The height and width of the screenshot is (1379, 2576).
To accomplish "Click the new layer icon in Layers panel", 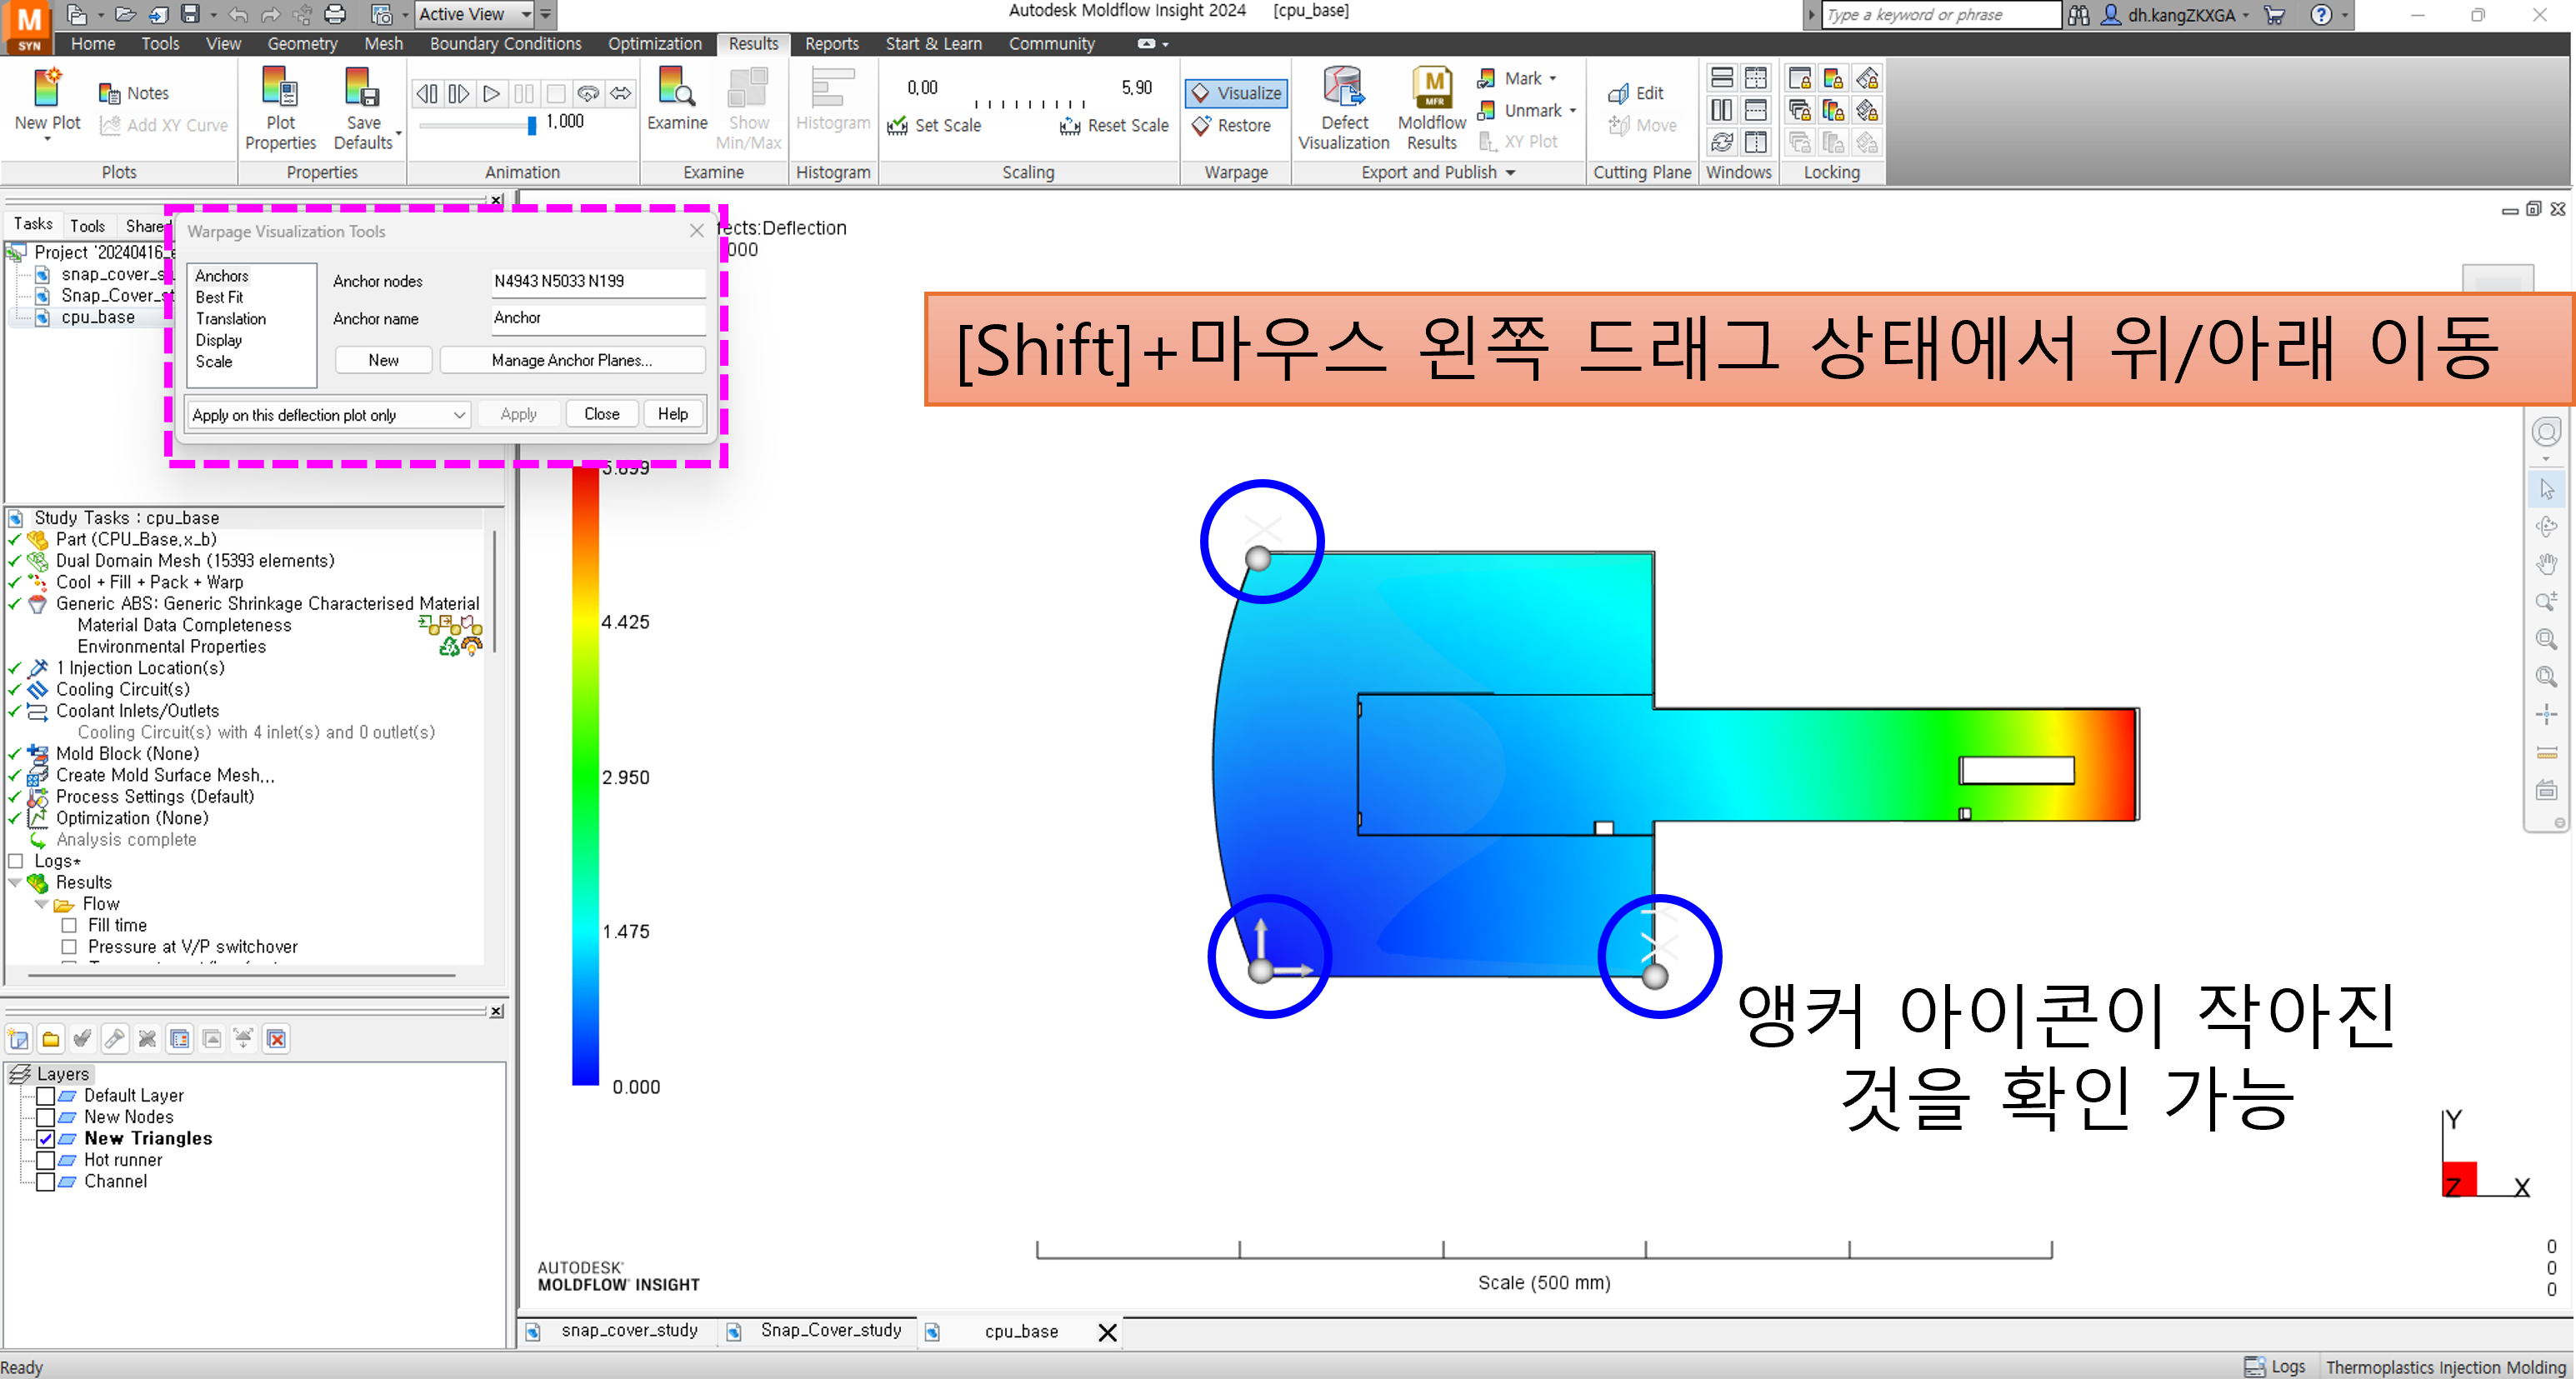I will coord(19,1039).
